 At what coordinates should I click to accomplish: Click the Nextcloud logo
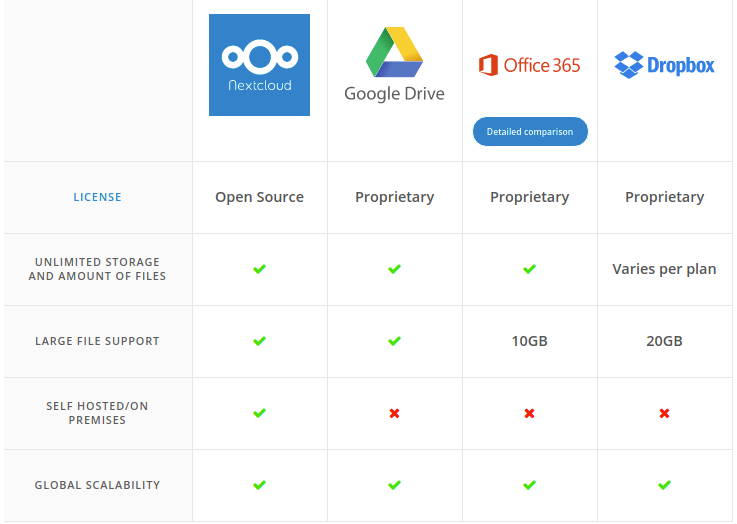click(259, 65)
